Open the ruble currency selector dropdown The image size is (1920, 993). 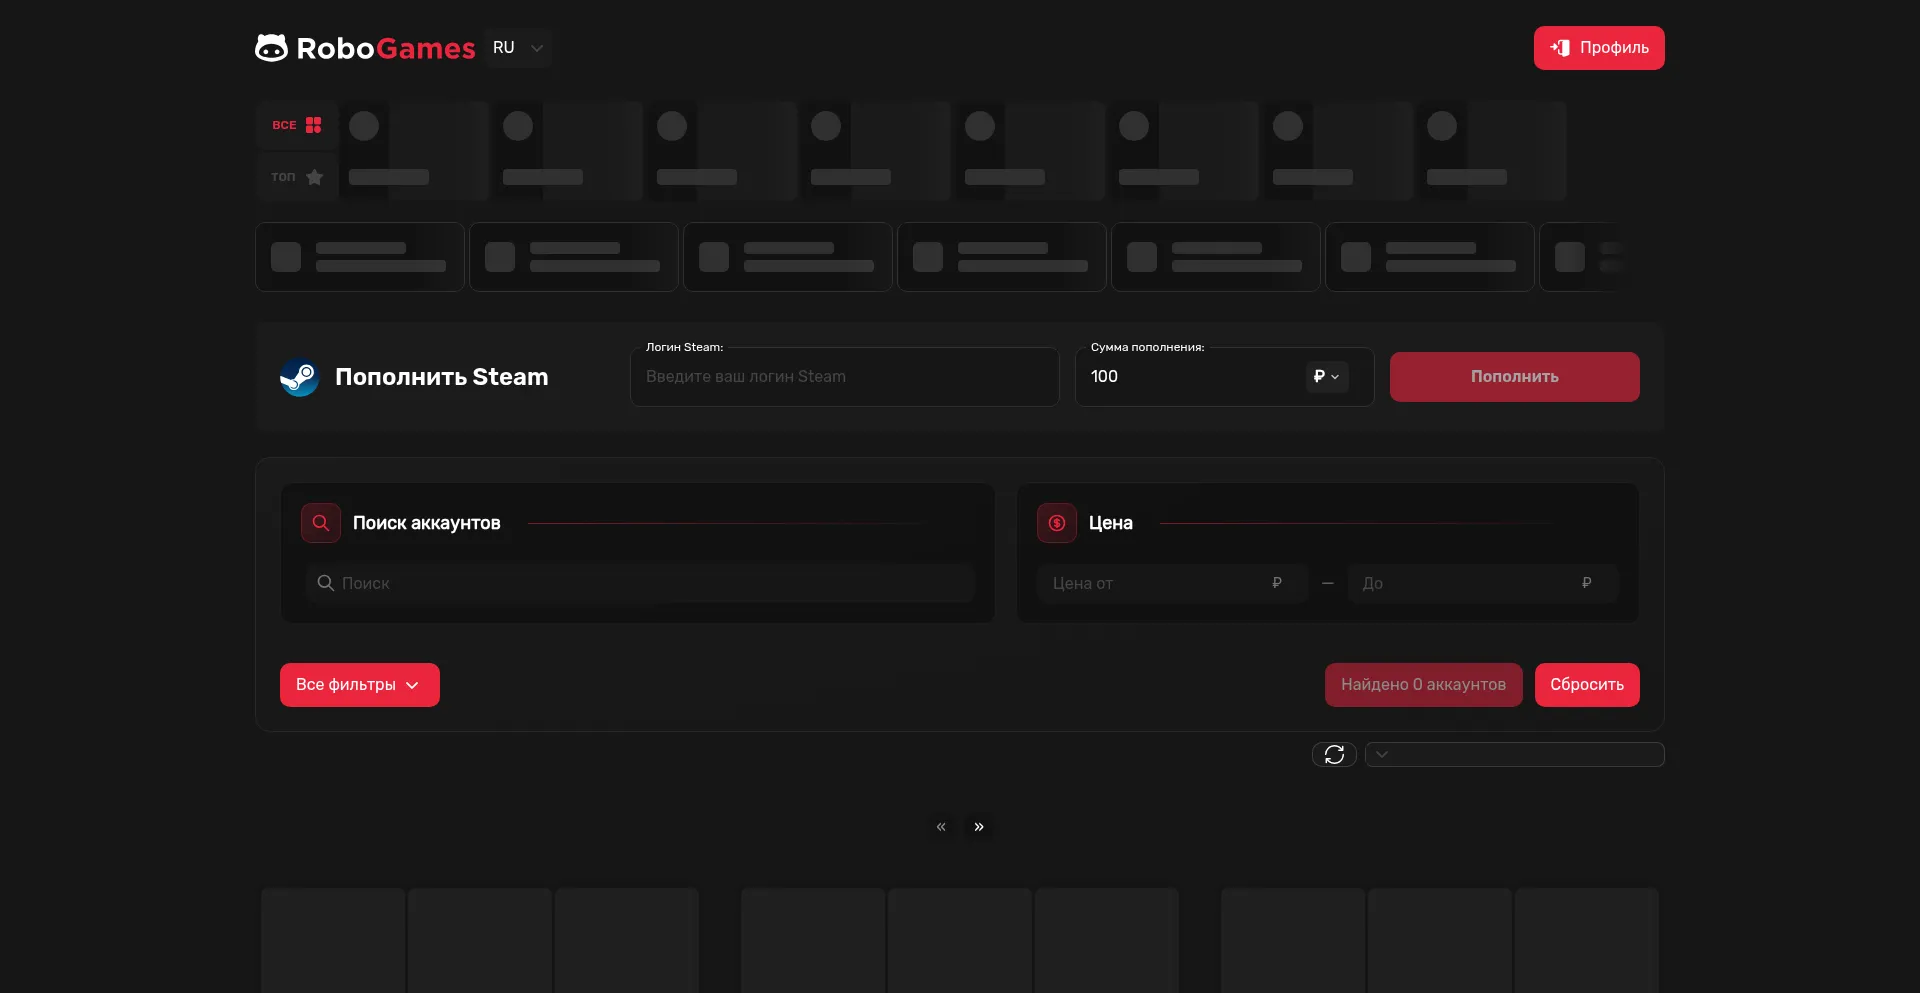point(1326,377)
